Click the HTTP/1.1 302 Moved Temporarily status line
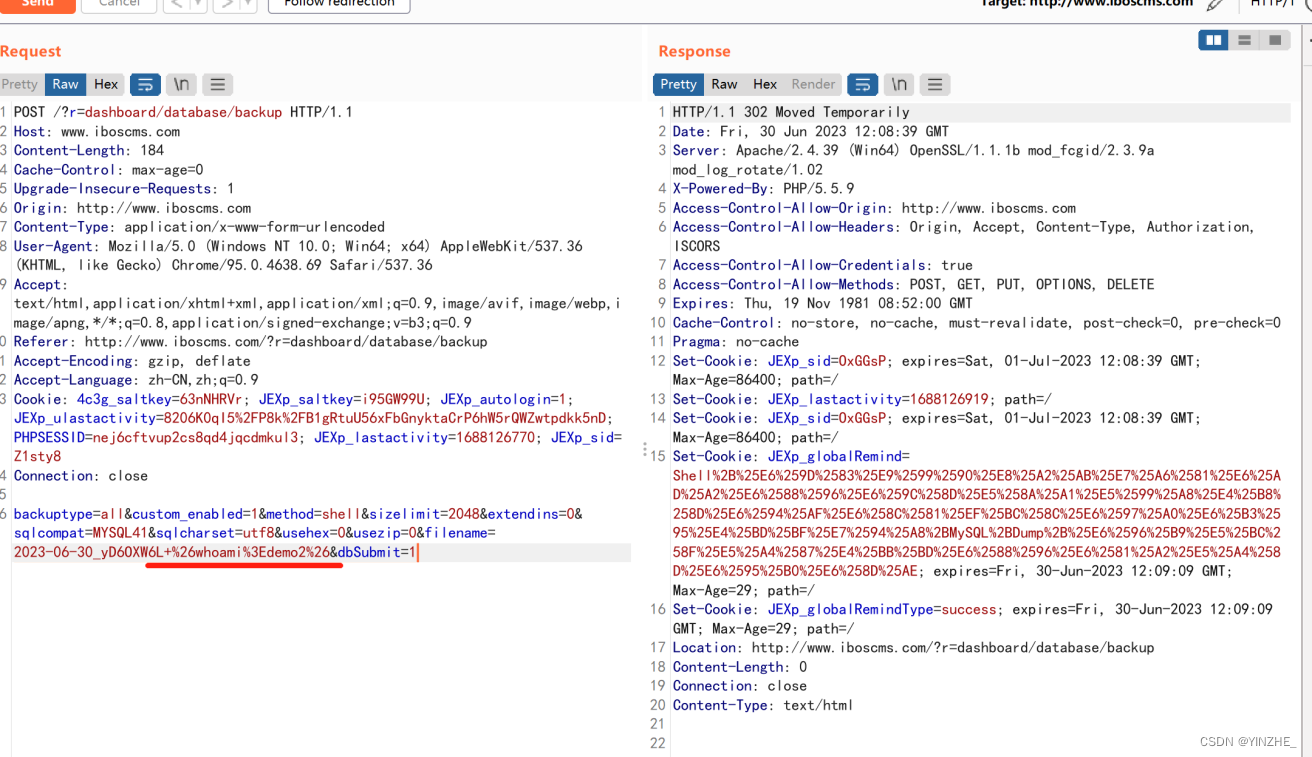 pyautogui.click(x=791, y=112)
